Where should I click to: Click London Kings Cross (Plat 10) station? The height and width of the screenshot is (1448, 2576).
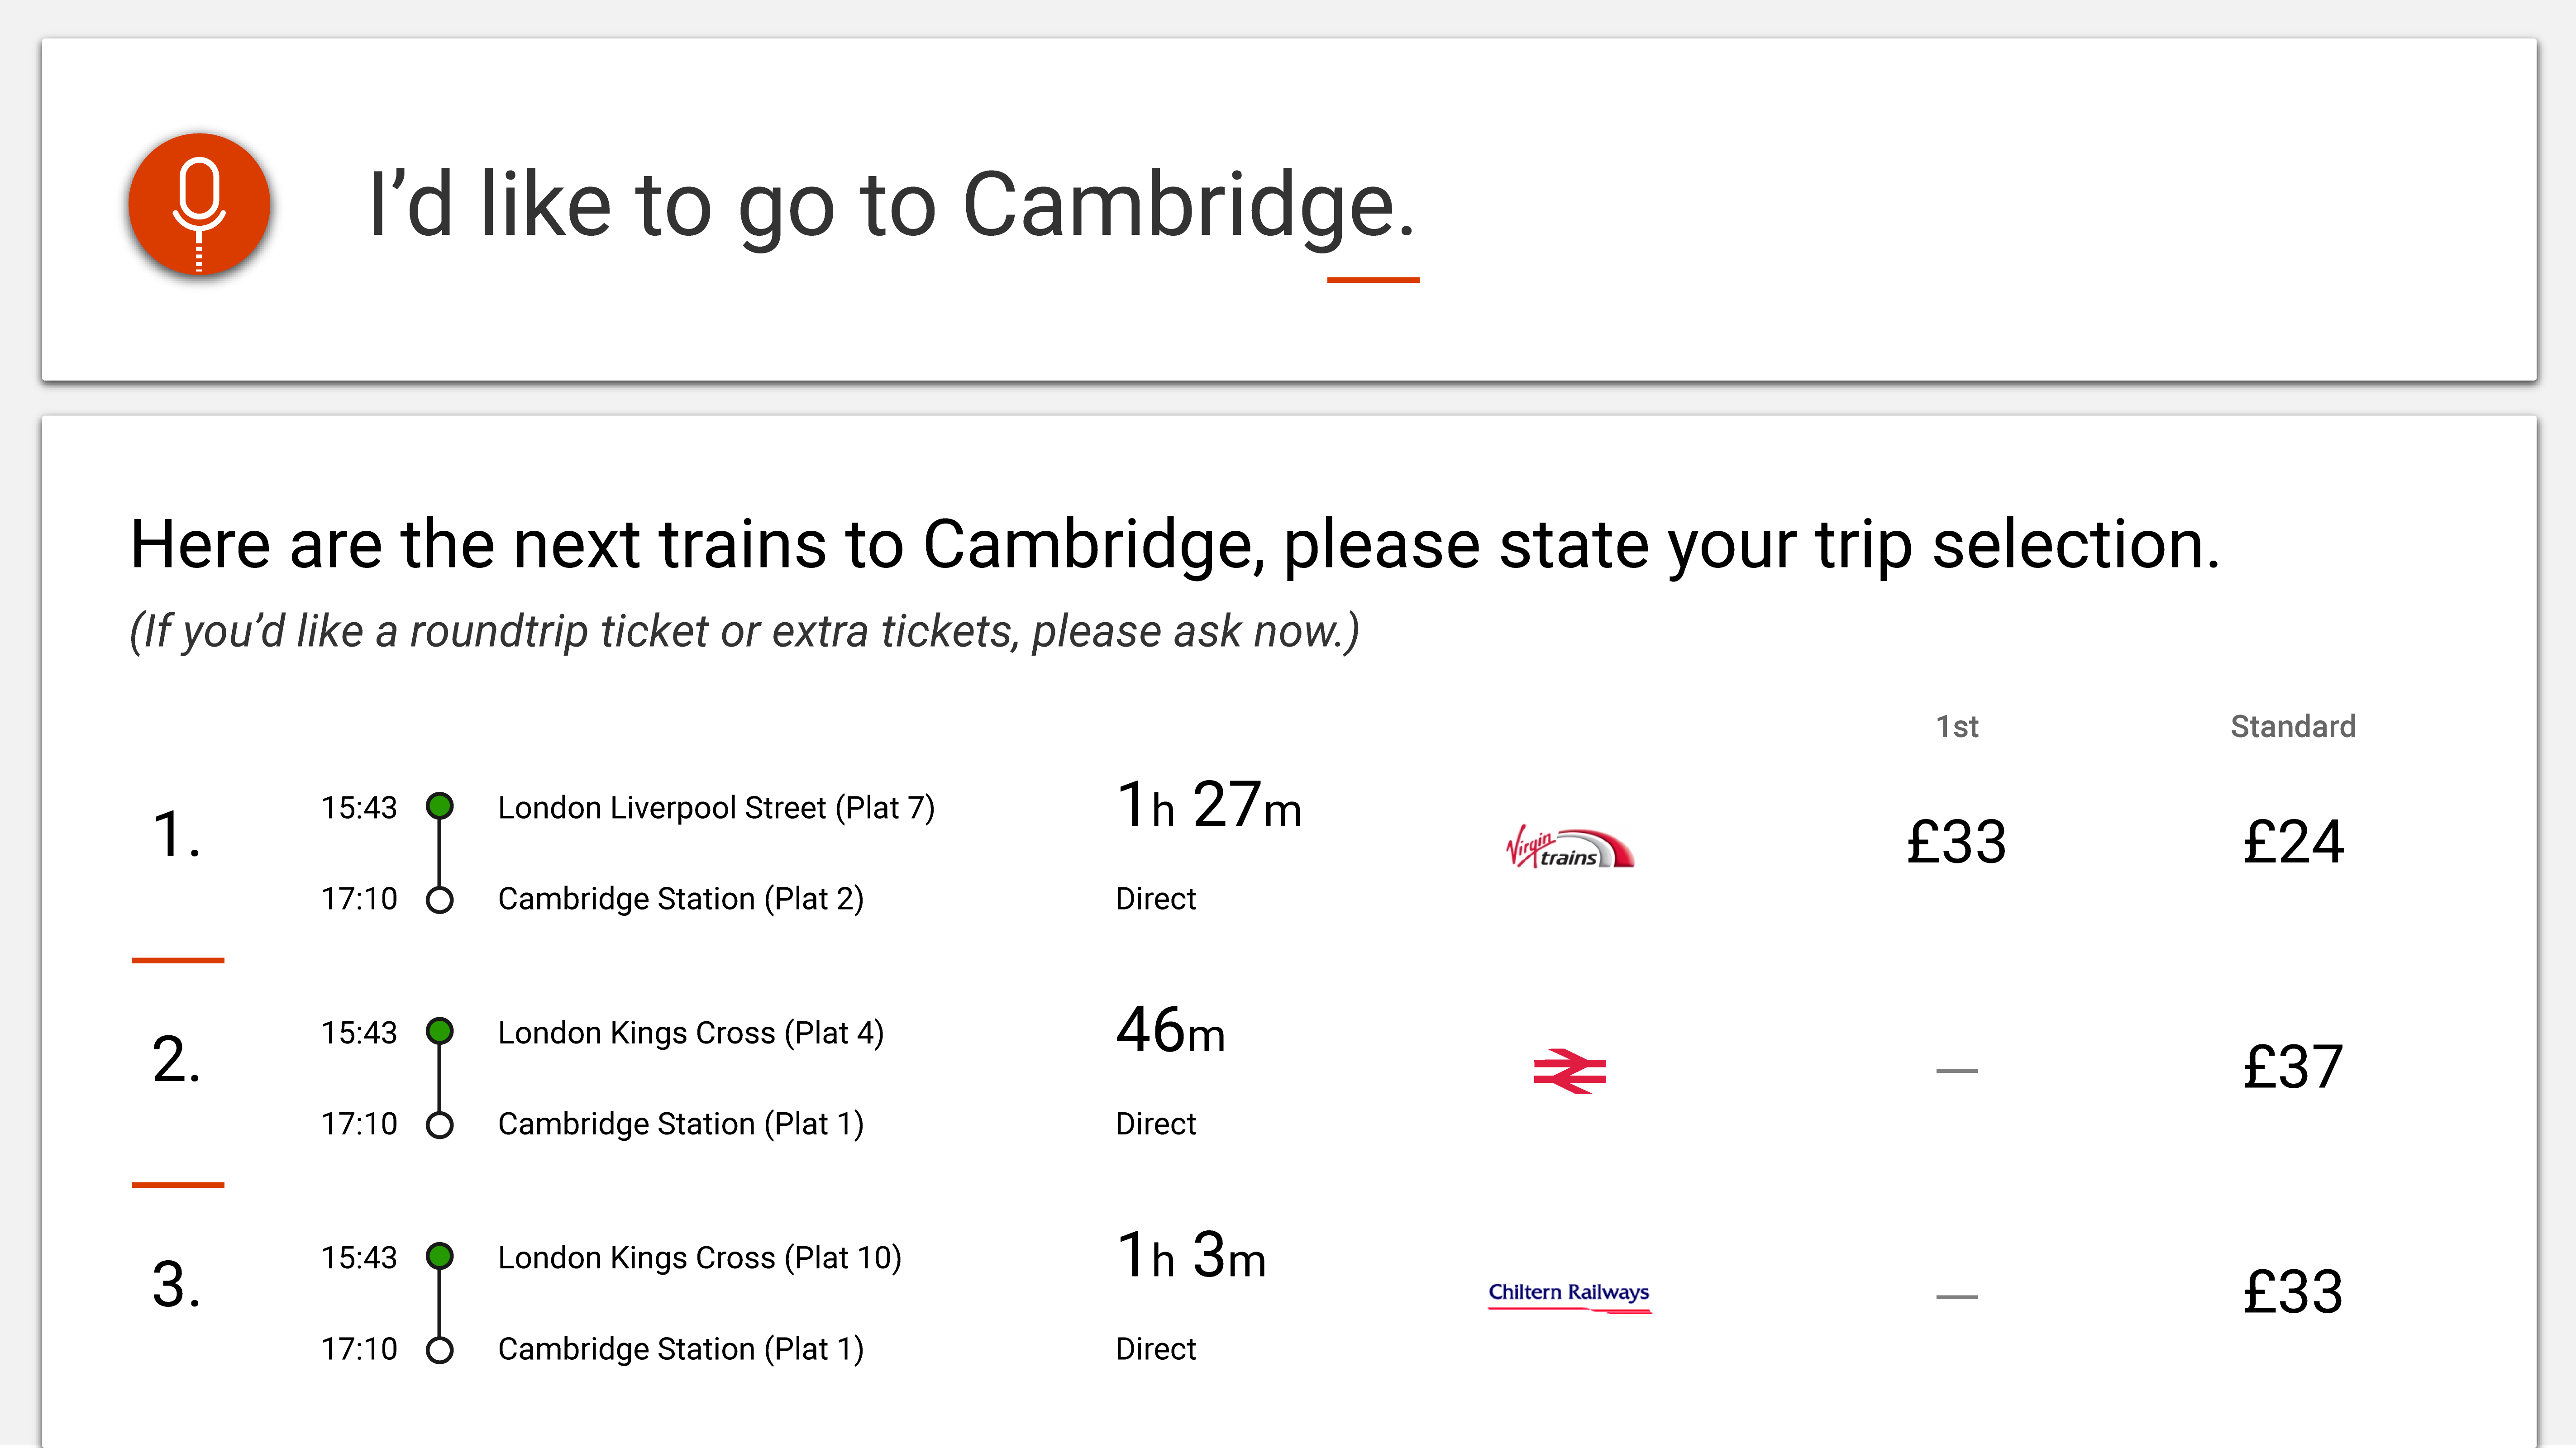pos(699,1258)
